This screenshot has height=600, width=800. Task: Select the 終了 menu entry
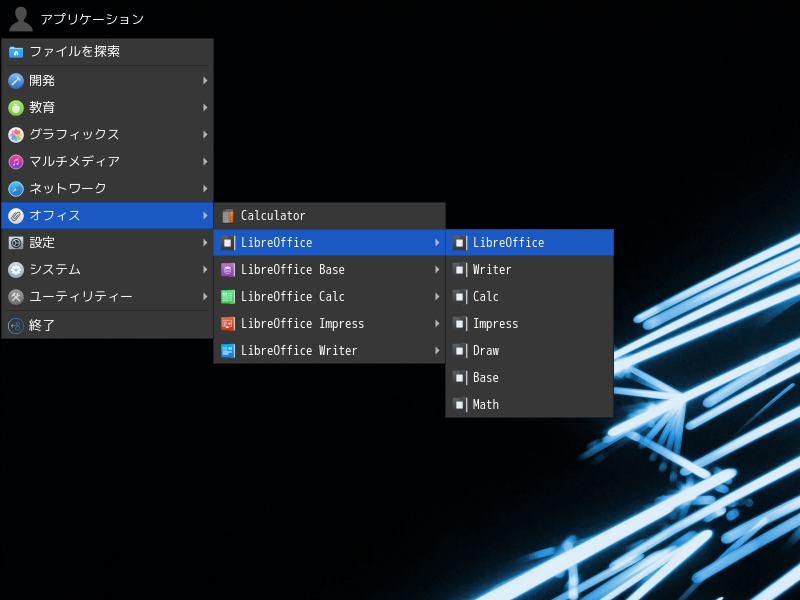click(x=107, y=326)
